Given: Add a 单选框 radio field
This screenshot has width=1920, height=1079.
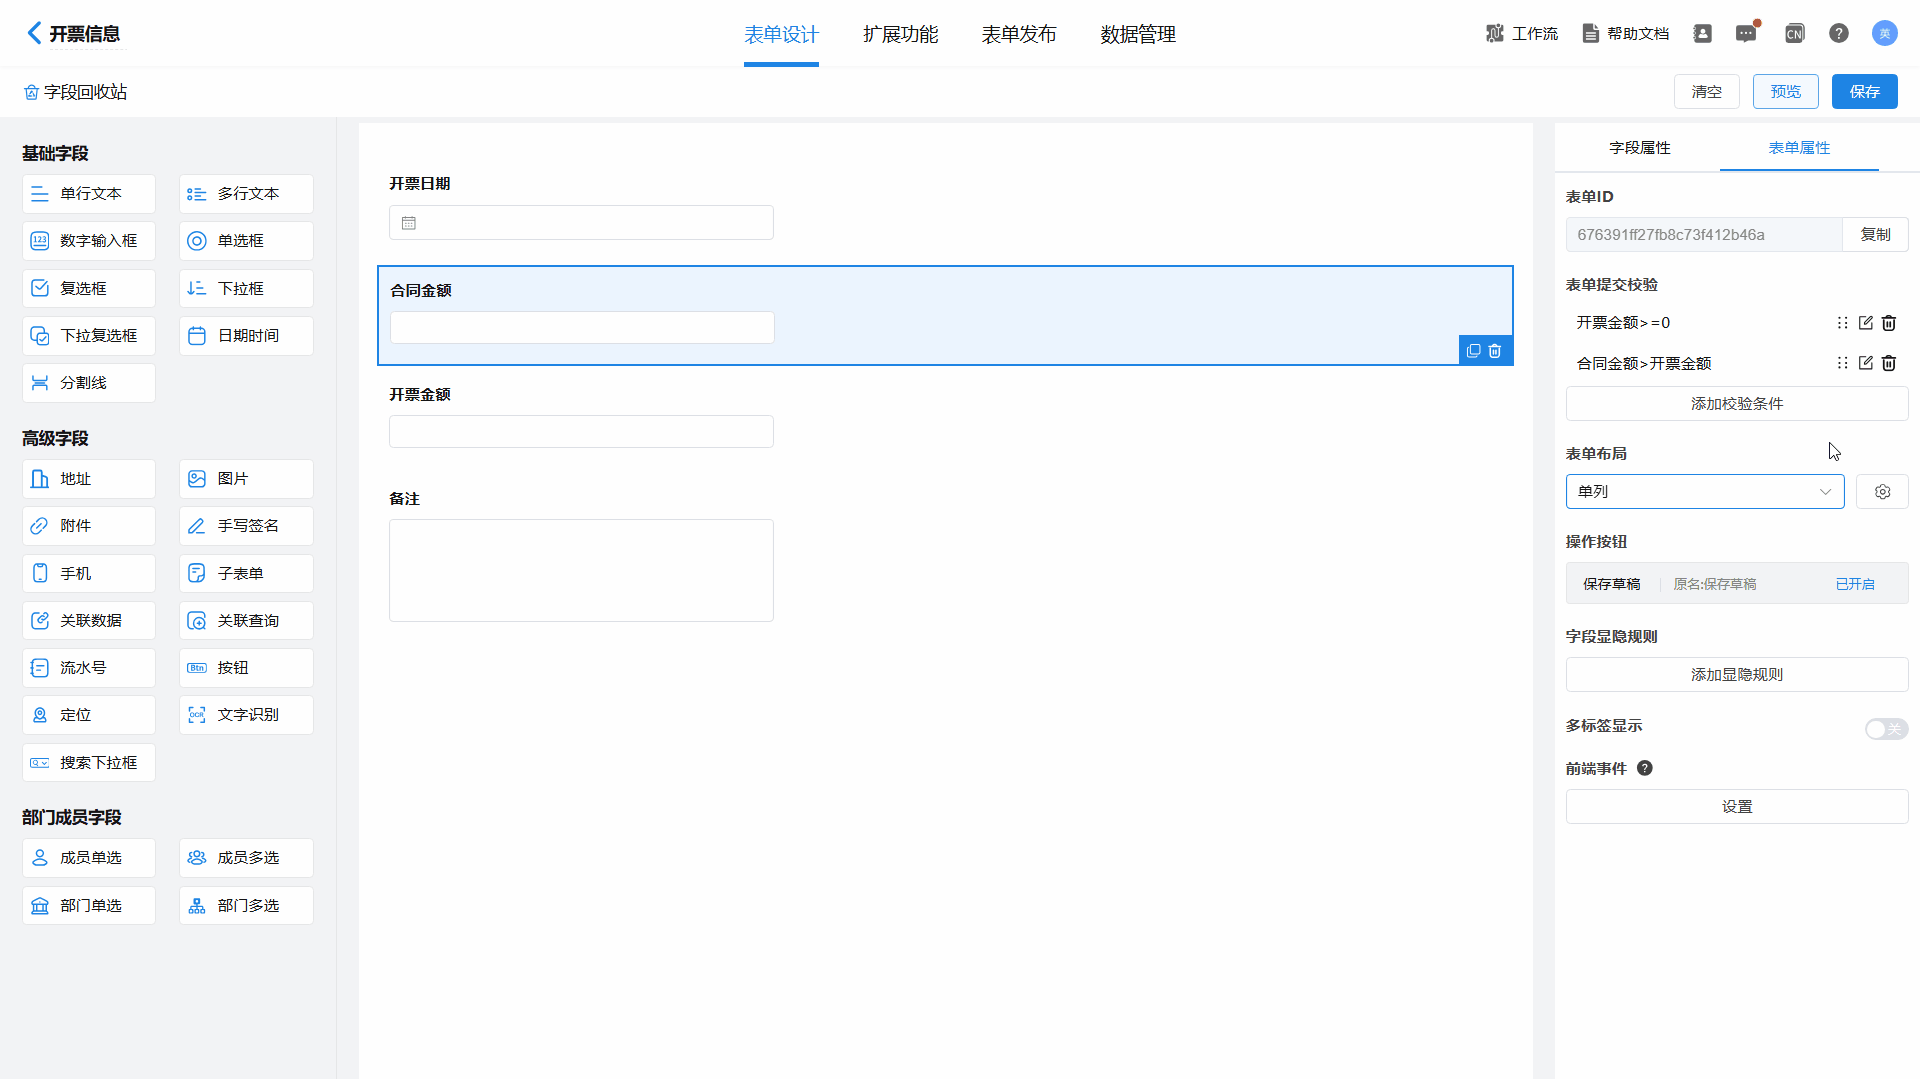Looking at the screenshot, I should (246, 241).
